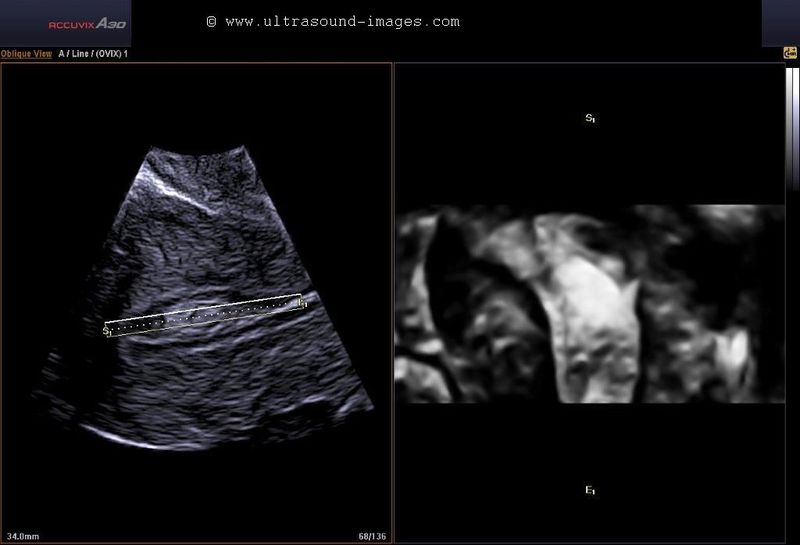Click the bright spot at OVIX image right edge

click(736, 352)
